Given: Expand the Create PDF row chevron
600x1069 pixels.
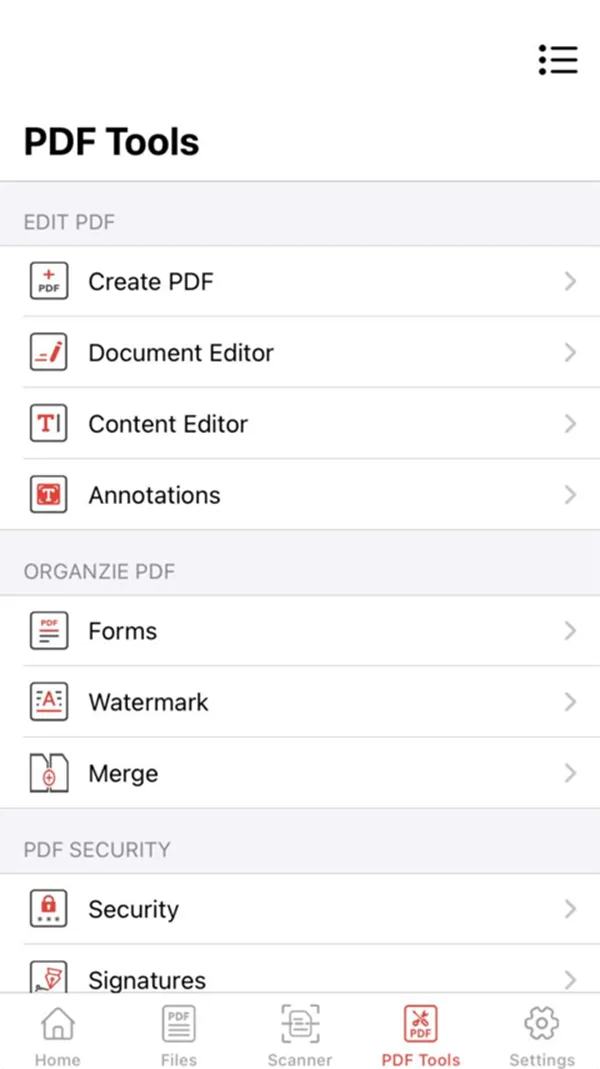Looking at the screenshot, I should [571, 281].
